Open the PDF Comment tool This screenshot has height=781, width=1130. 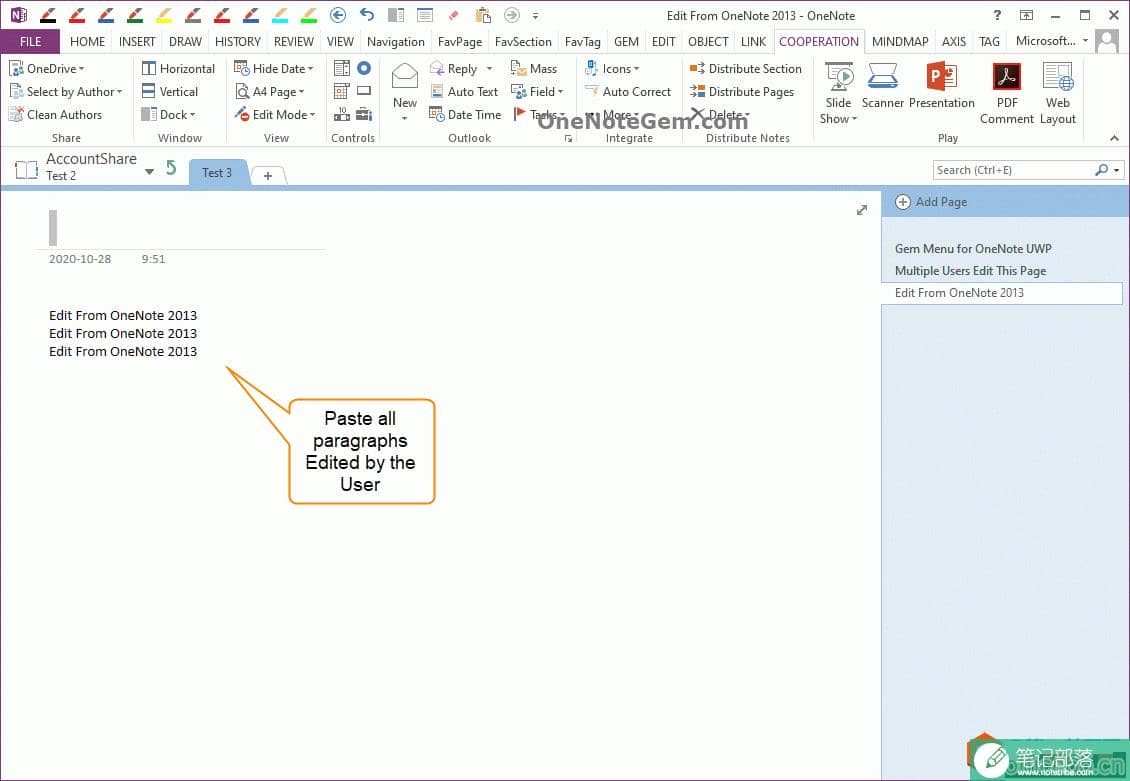click(1007, 94)
